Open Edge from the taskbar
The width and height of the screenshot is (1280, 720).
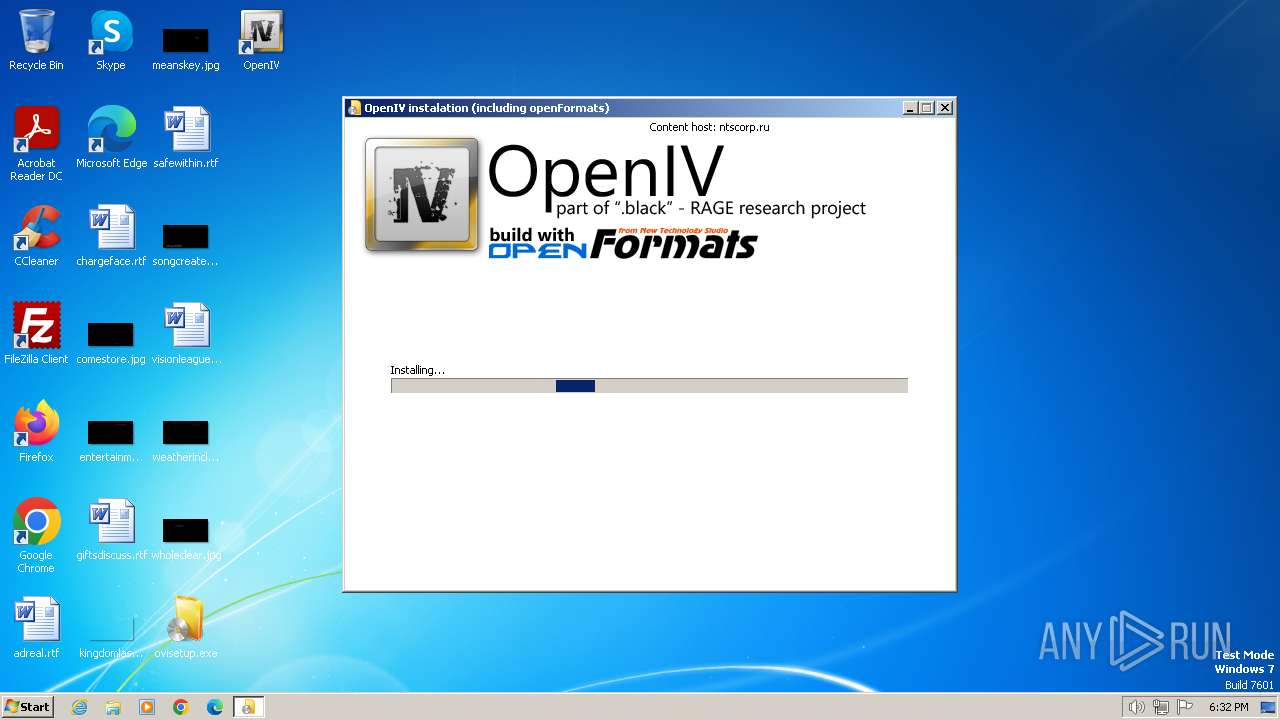(x=215, y=707)
